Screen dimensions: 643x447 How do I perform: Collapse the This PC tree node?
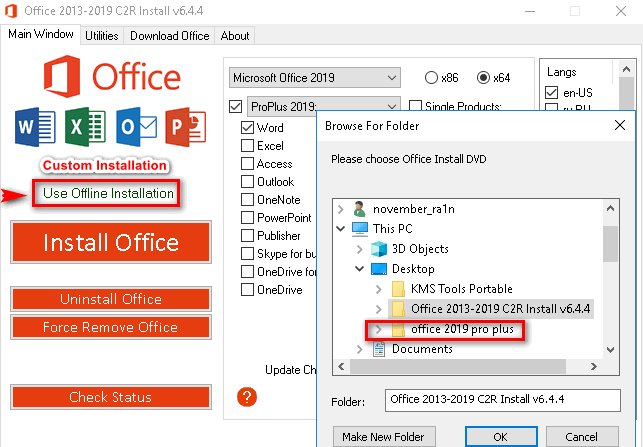[340, 229]
